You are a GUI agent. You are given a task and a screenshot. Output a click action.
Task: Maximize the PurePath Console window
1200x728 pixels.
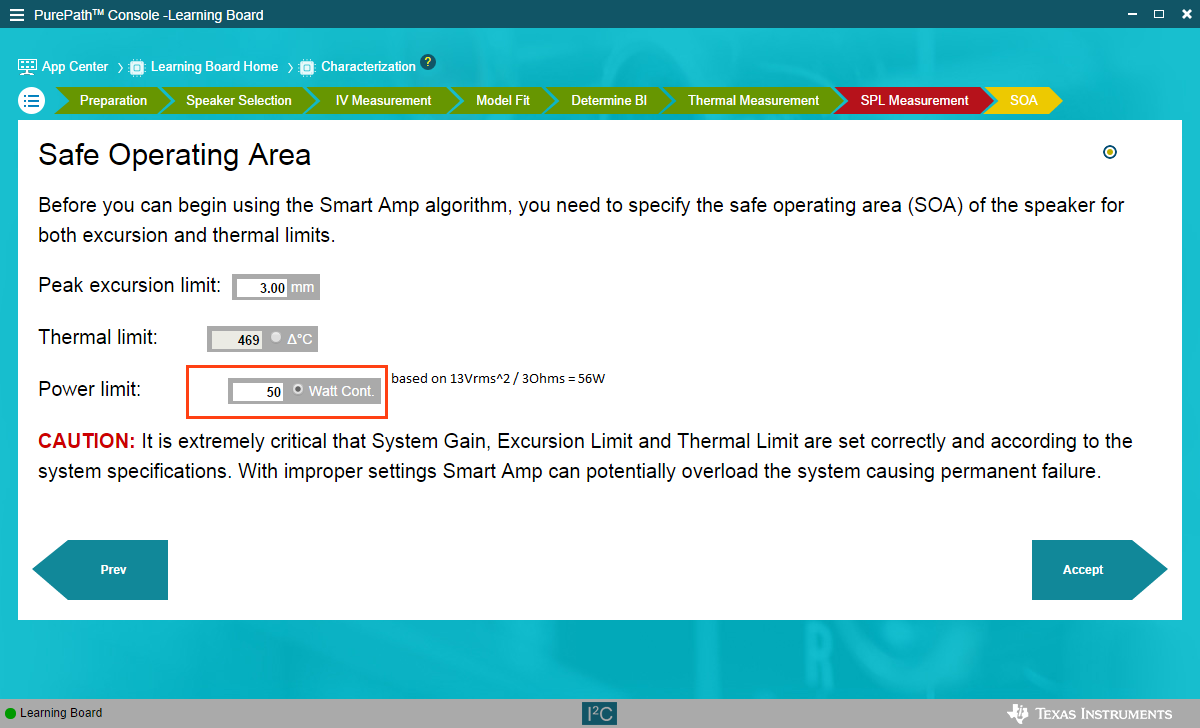coord(1159,14)
